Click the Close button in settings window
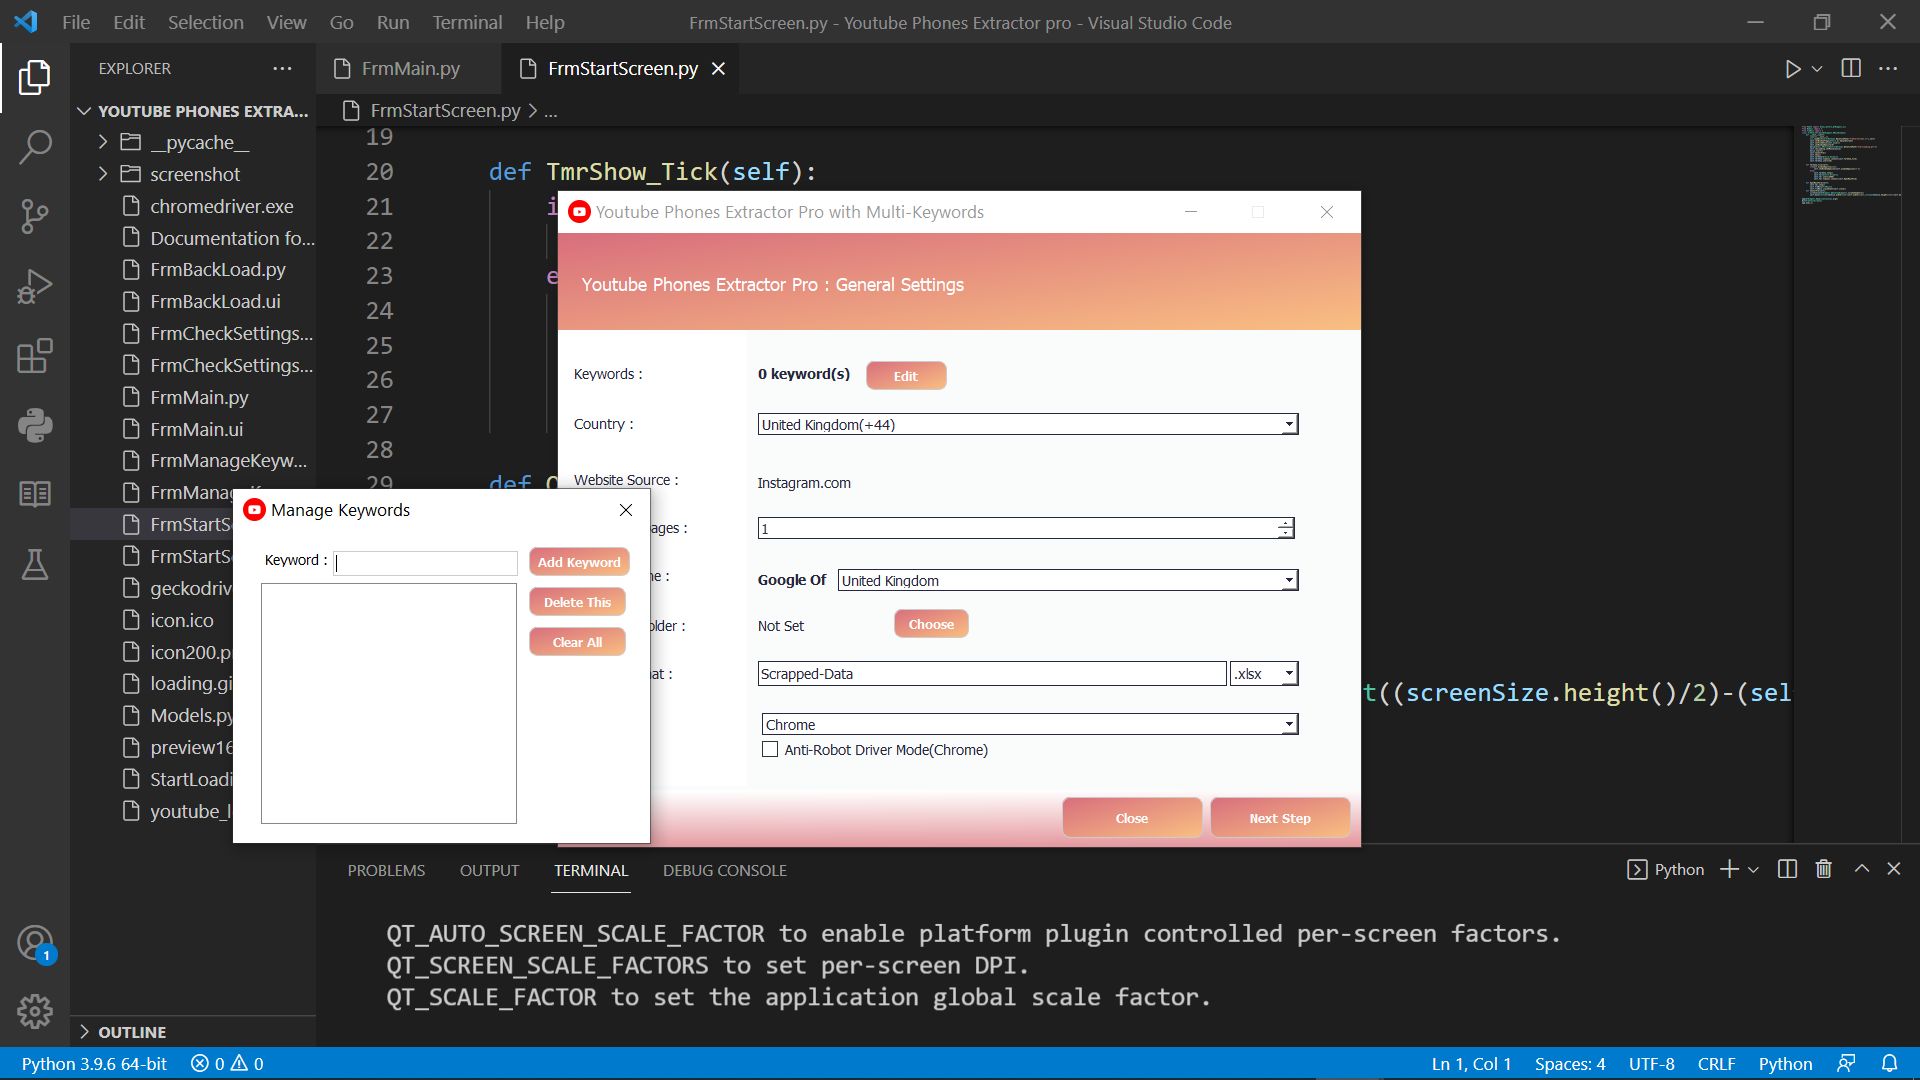This screenshot has height=1080, width=1920. 1132,817
